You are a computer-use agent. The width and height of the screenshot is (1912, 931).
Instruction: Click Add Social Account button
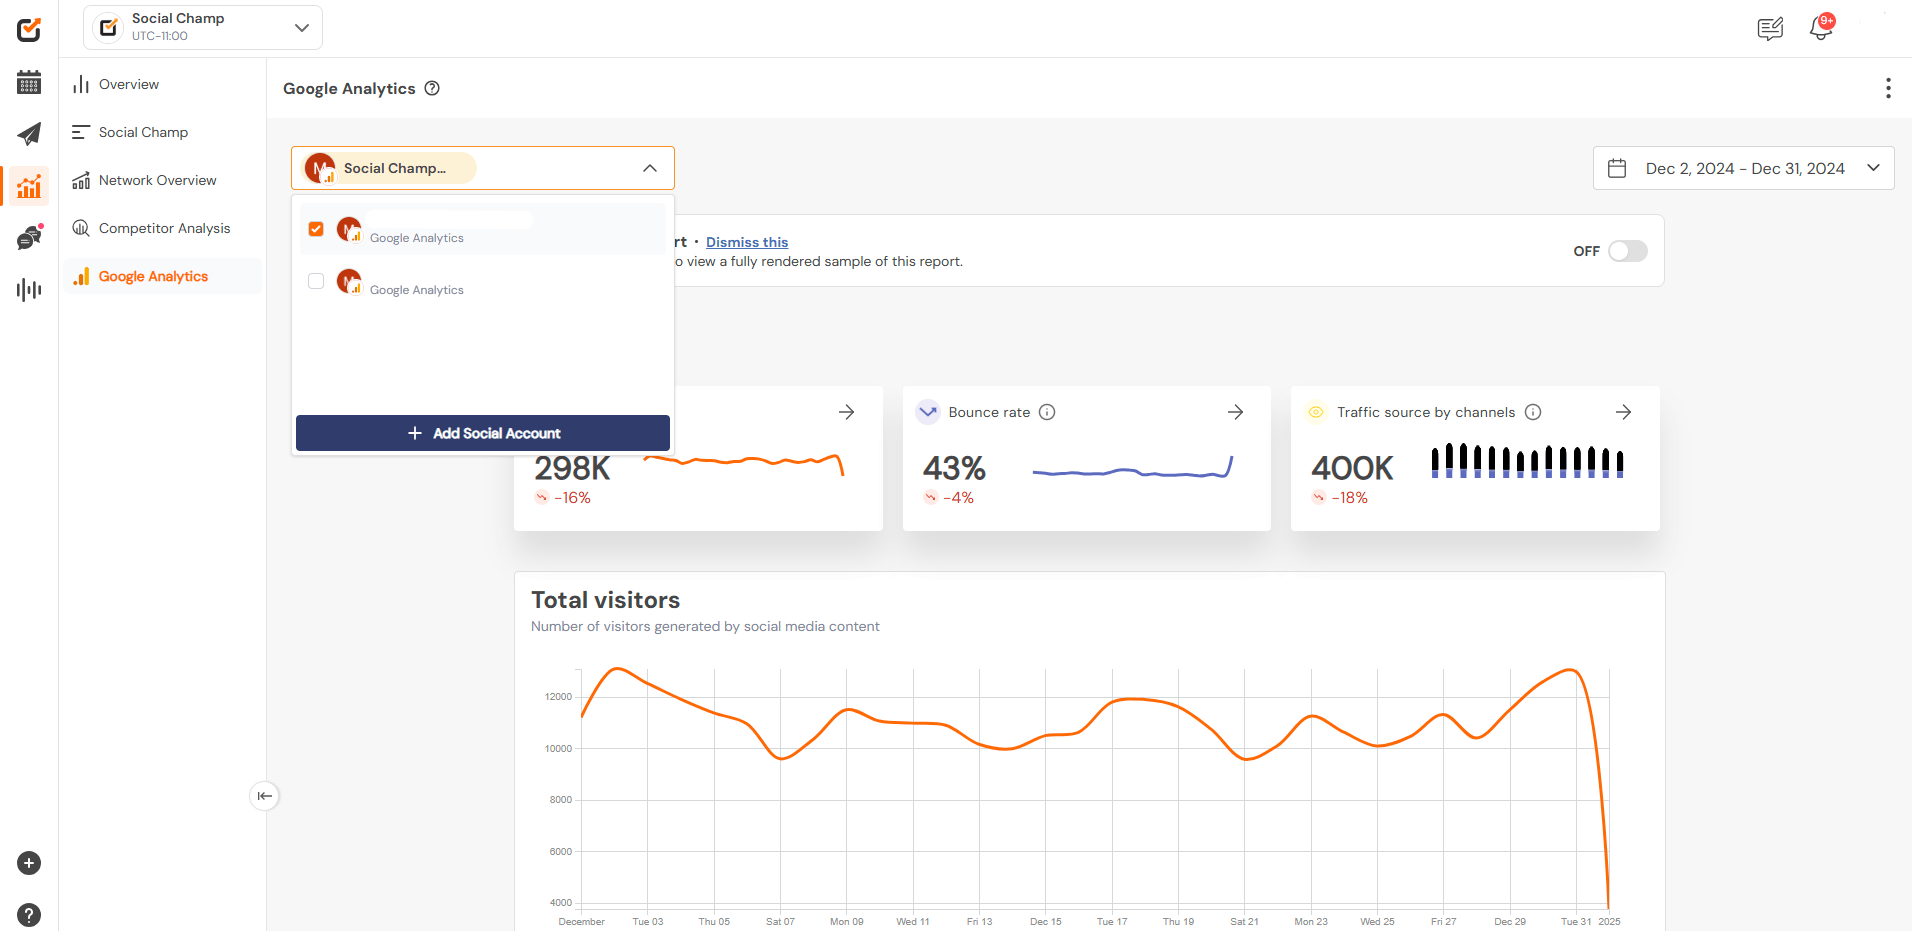(x=483, y=433)
